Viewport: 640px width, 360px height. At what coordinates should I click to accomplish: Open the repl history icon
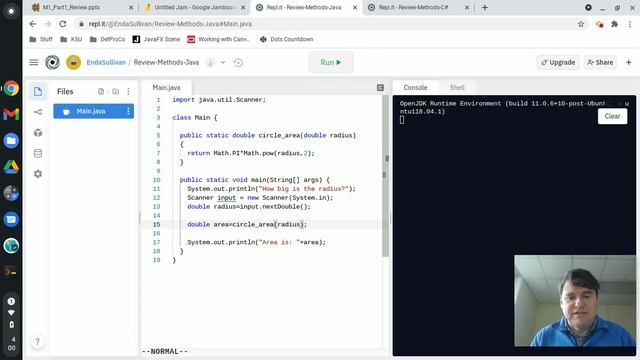(238, 62)
